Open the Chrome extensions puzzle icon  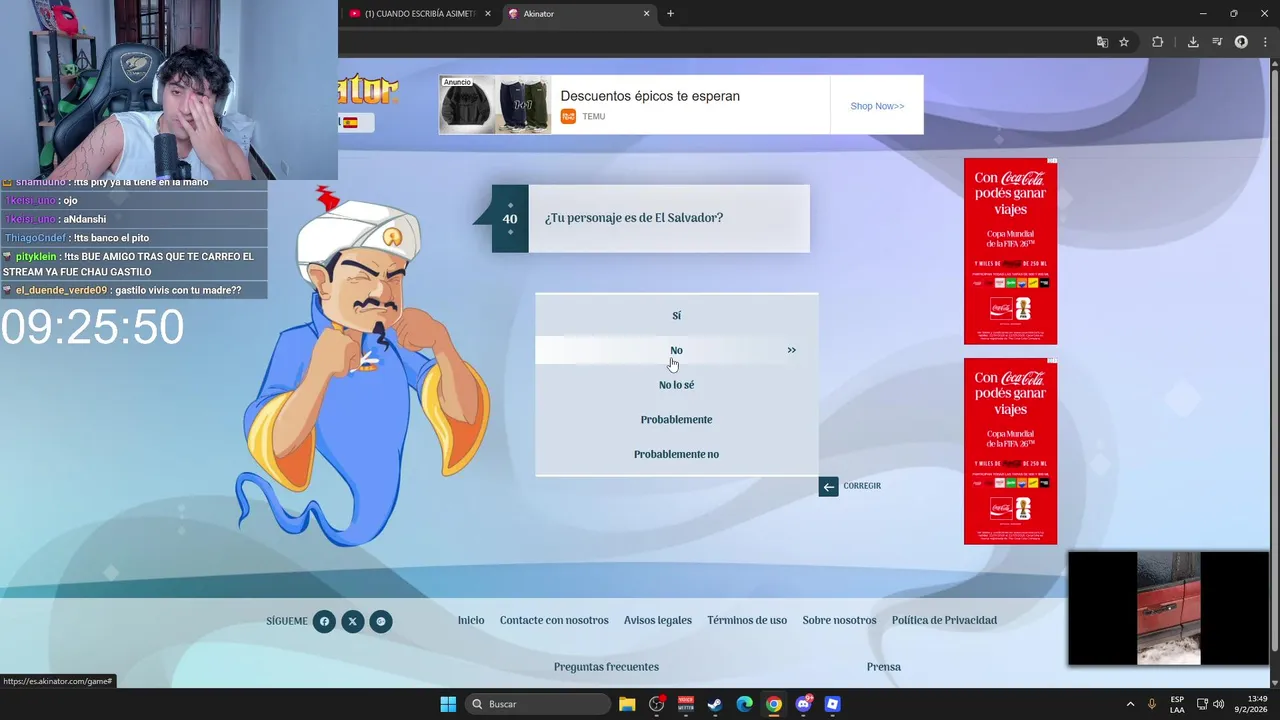tap(1158, 42)
